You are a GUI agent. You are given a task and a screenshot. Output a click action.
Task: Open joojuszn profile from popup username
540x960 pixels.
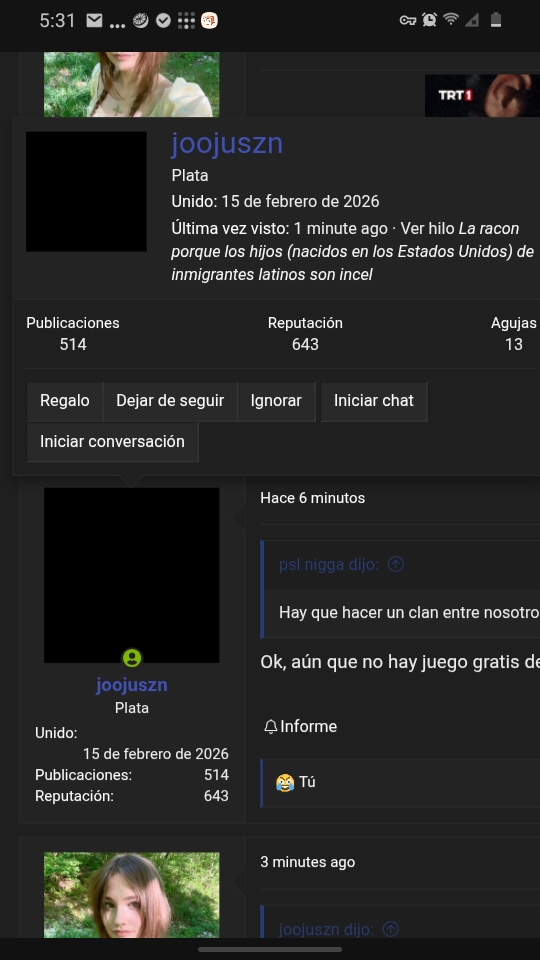pos(227,144)
